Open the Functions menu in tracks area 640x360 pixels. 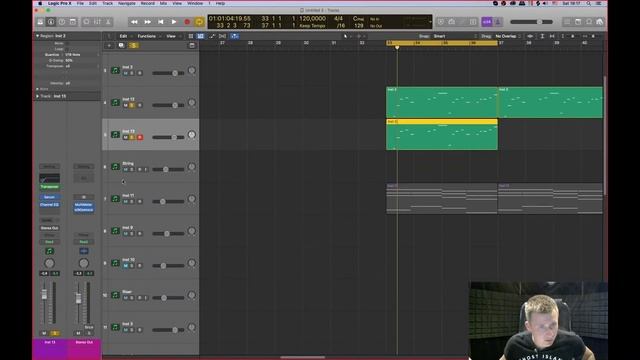point(147,36)
